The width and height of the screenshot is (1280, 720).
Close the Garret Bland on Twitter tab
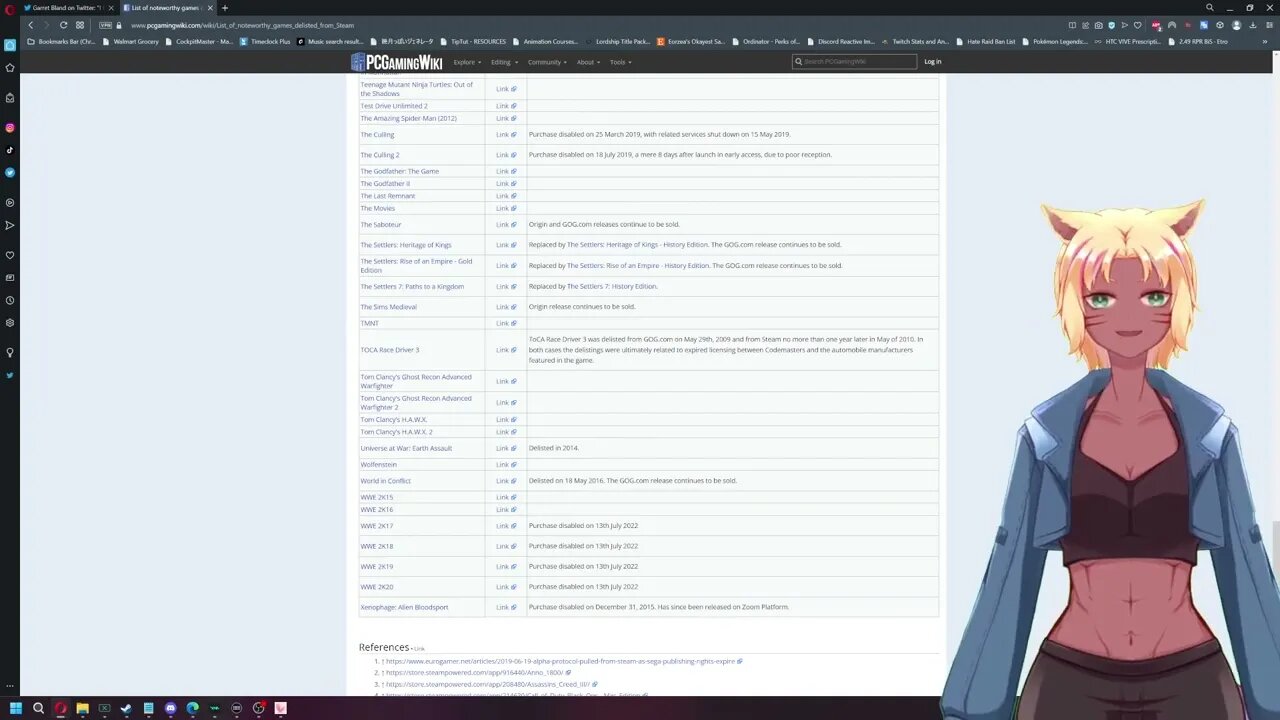pyautogui.click(x=111, y=8)
